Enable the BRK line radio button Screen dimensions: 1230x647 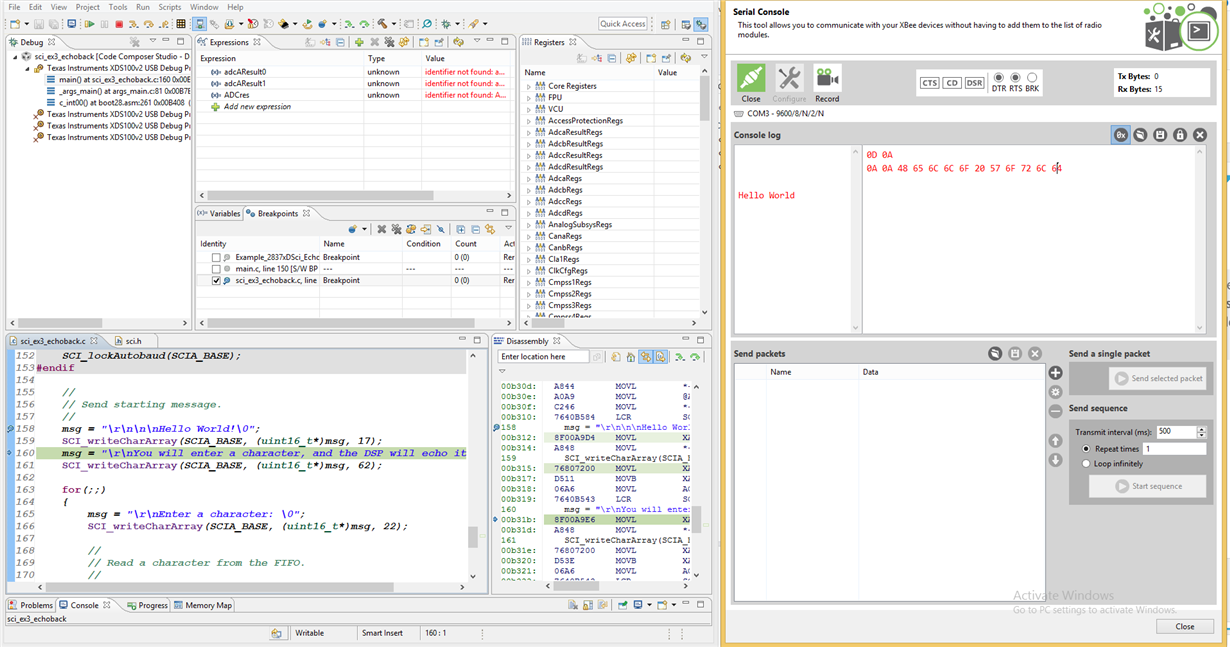point(1032,77)
